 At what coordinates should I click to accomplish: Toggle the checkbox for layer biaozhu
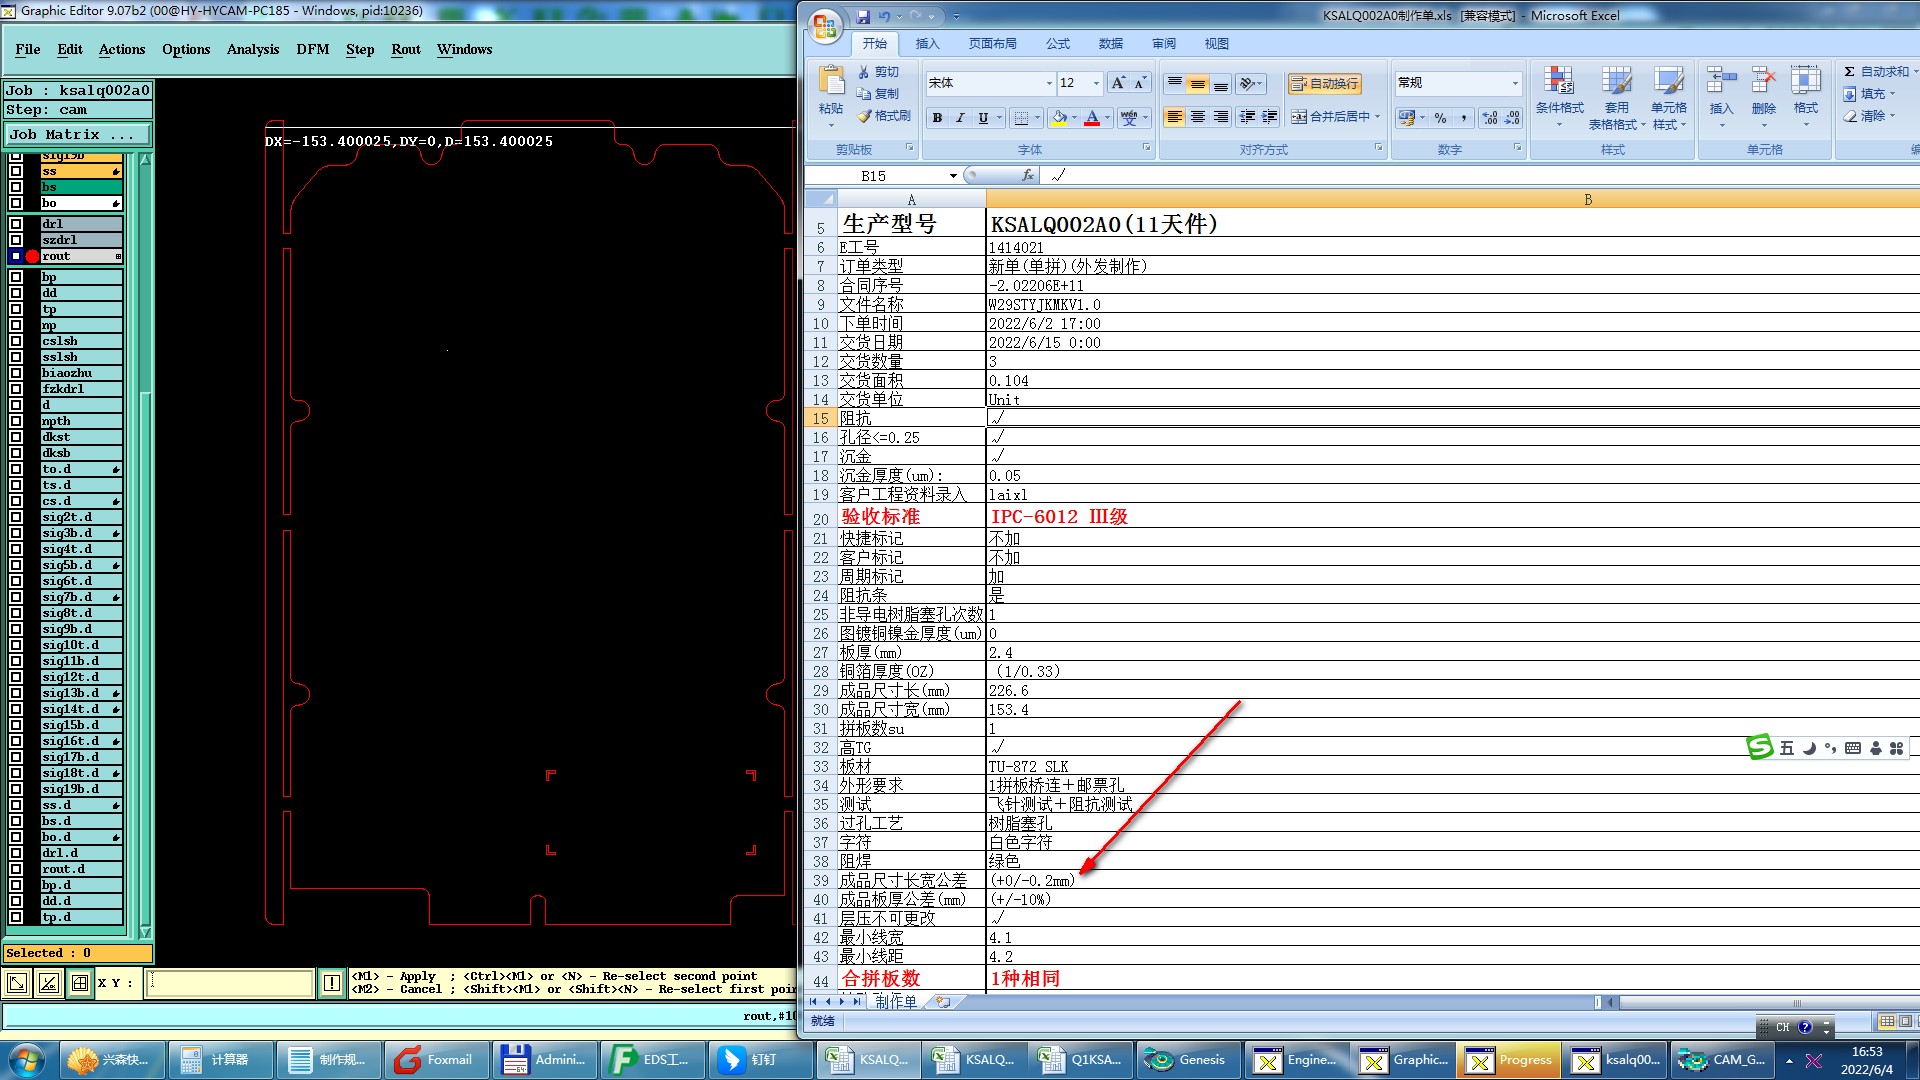16,373
